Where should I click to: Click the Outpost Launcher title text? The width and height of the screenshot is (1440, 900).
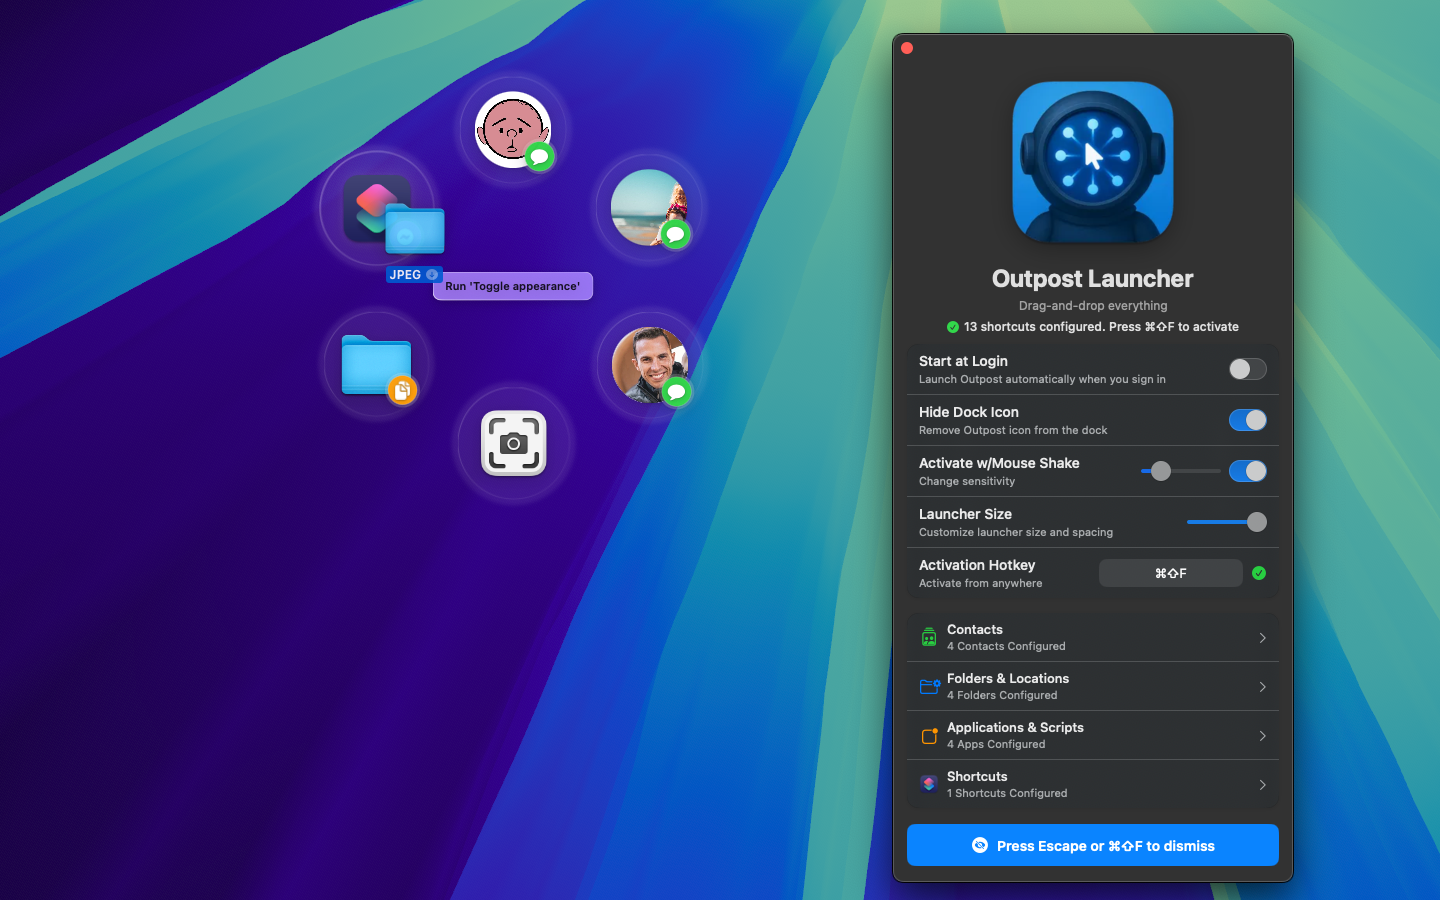pyautogui.click(x=1093, y=279)
